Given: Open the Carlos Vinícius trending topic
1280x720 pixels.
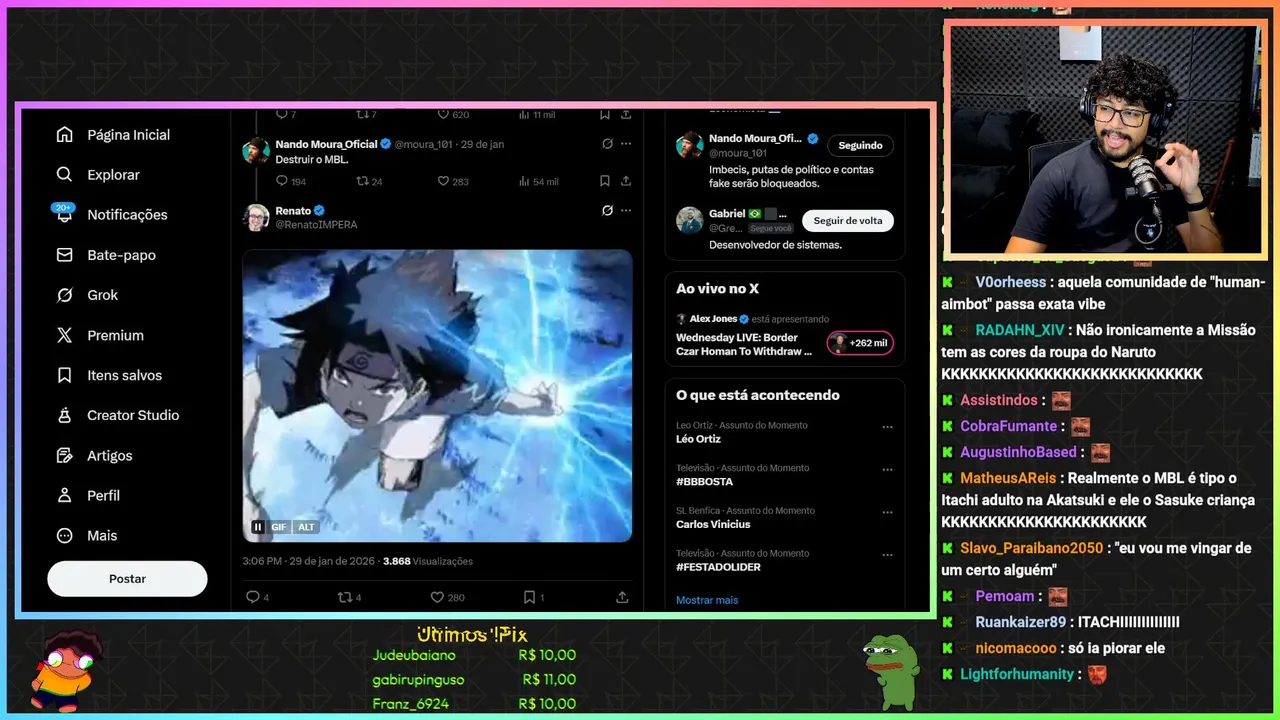Looking at the screenshot, I should [713, 524].
